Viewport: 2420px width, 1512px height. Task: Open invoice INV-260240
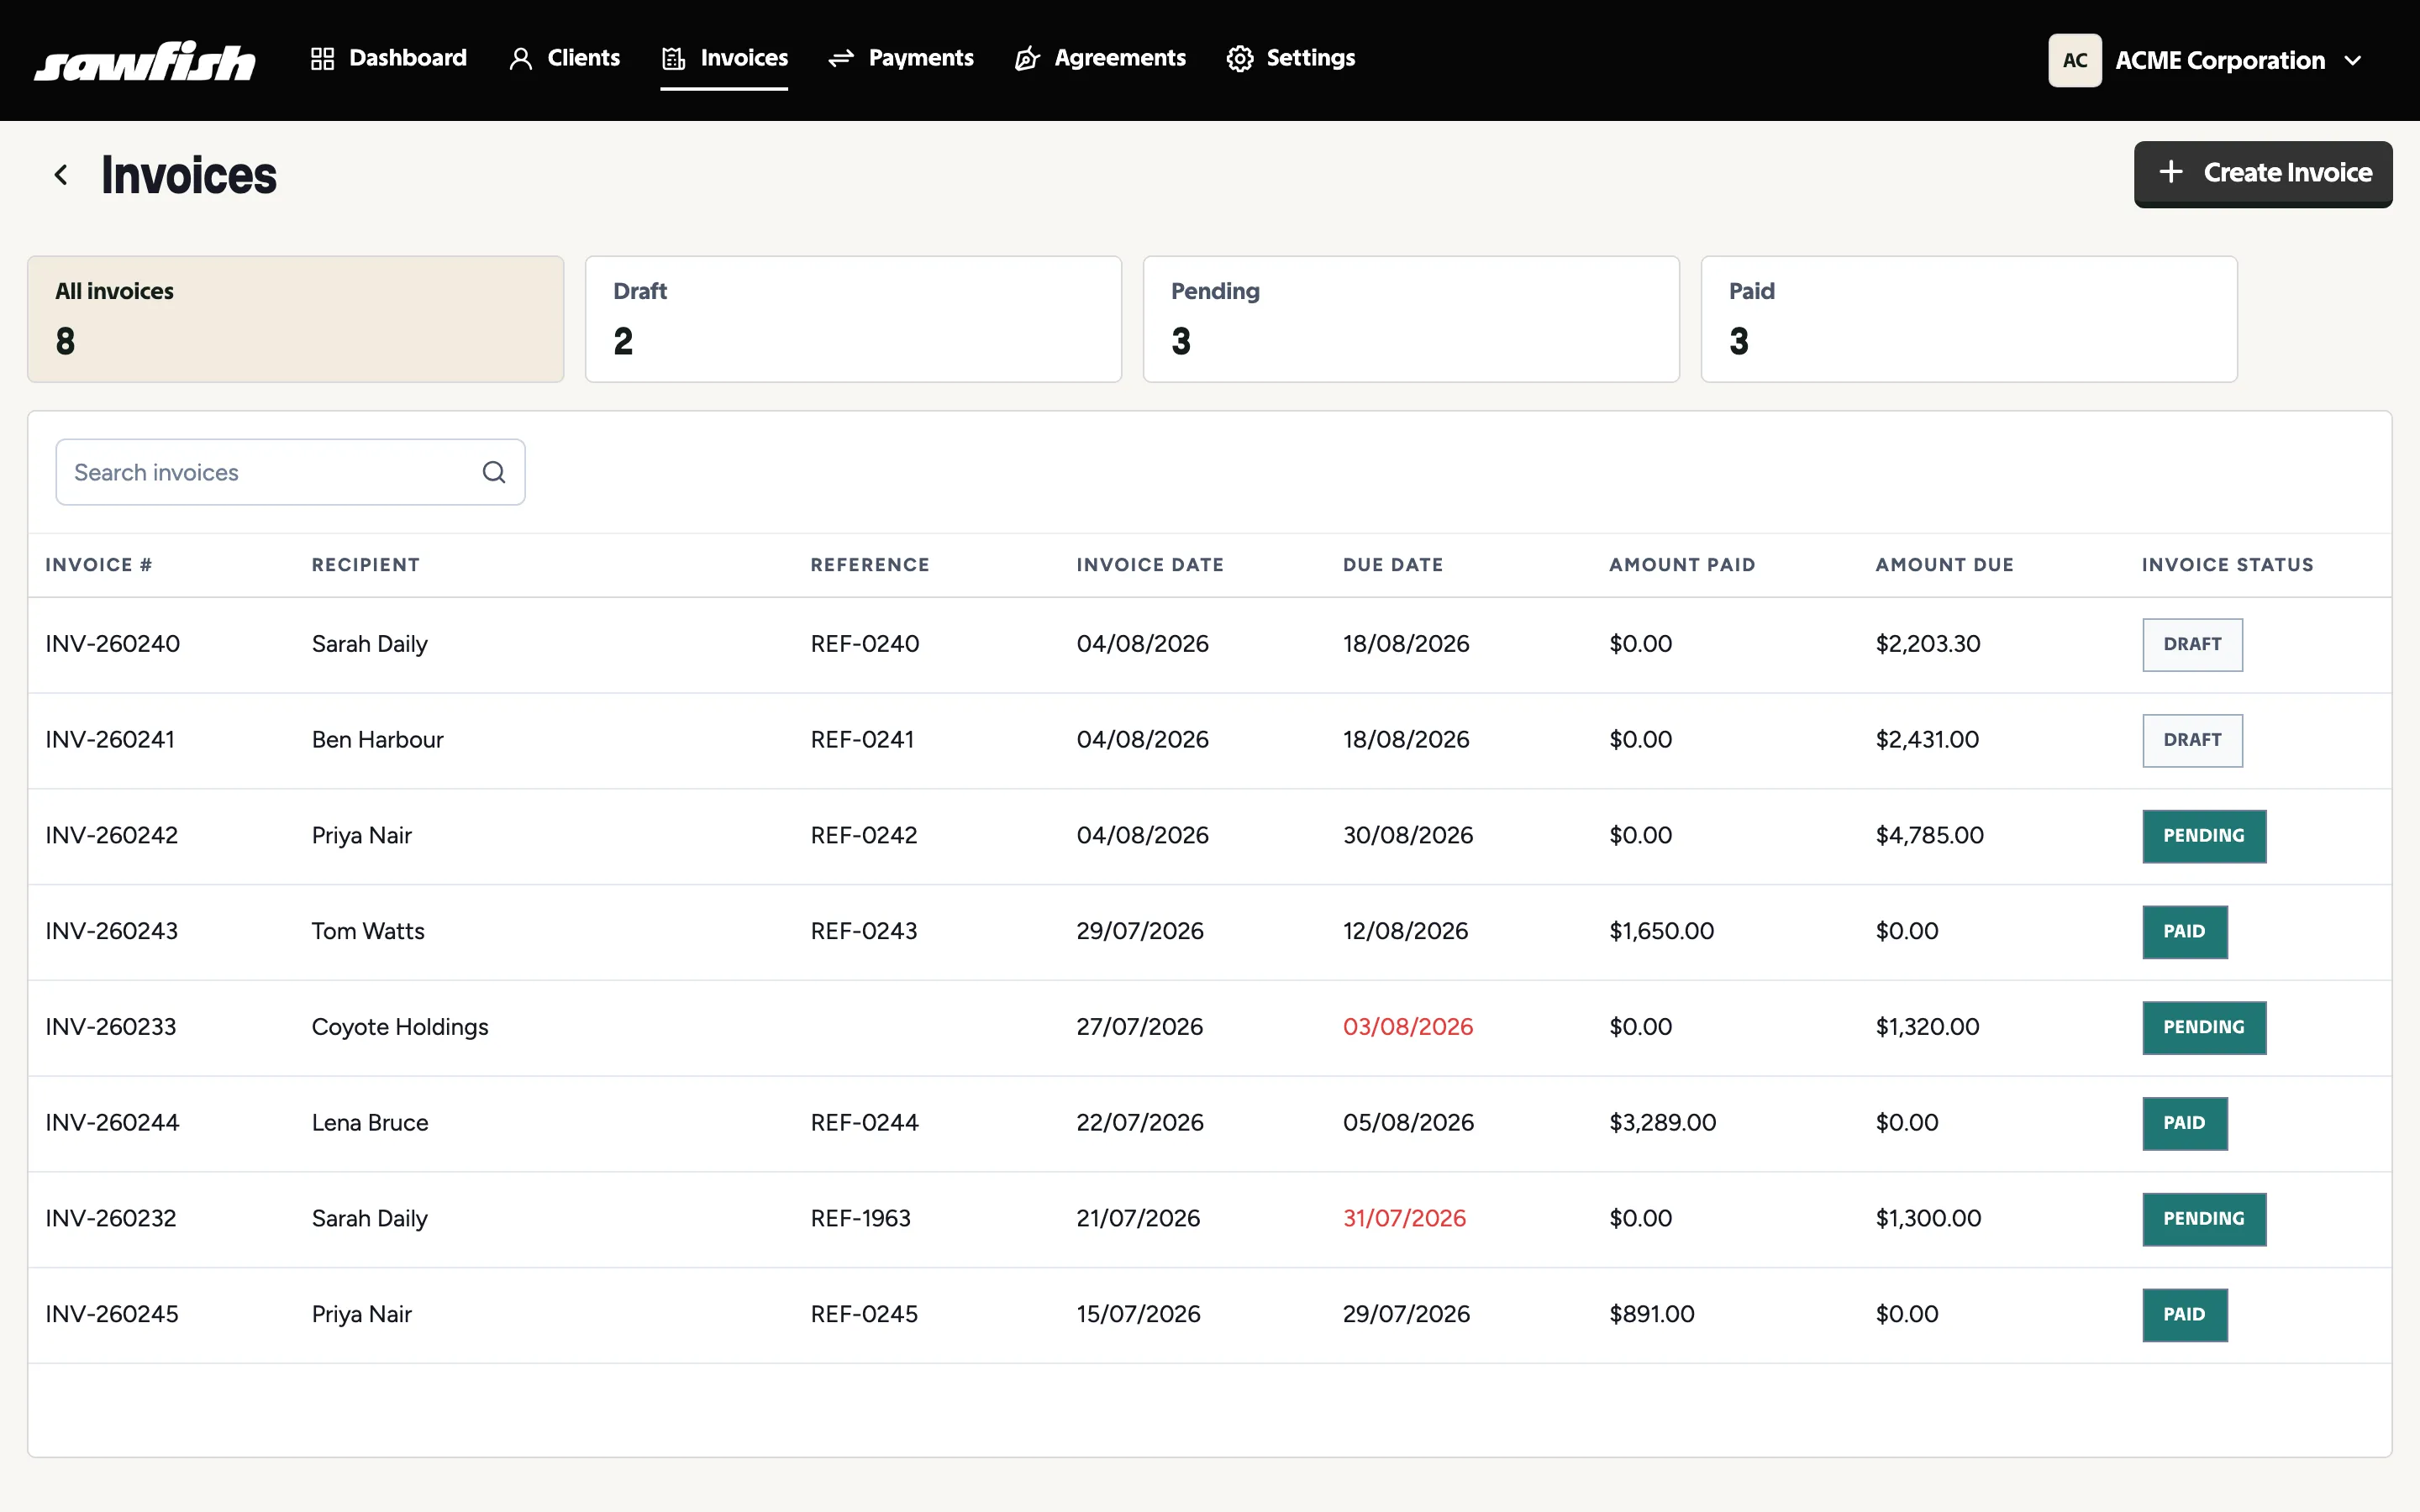coord(112,644)
